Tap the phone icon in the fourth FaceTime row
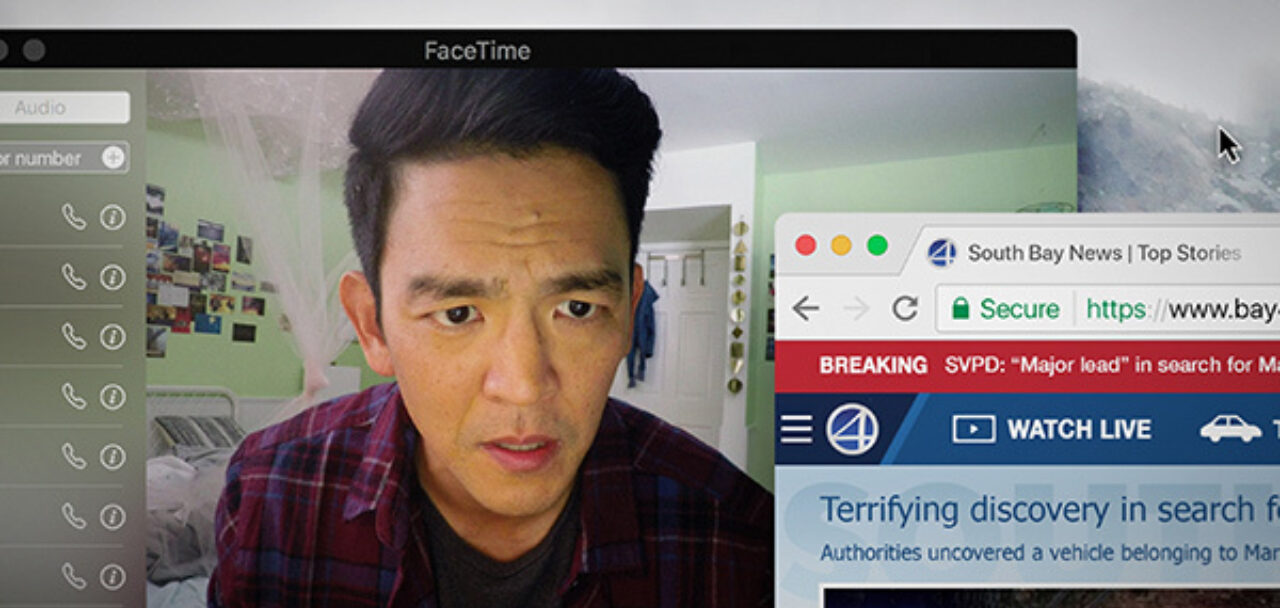The image size is (1280, 608). point(74,397)
